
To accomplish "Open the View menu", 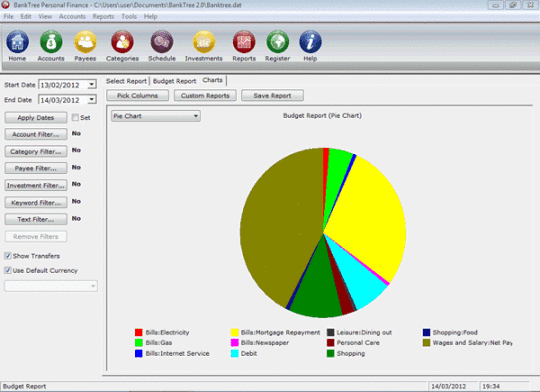I will coord(45,16).
